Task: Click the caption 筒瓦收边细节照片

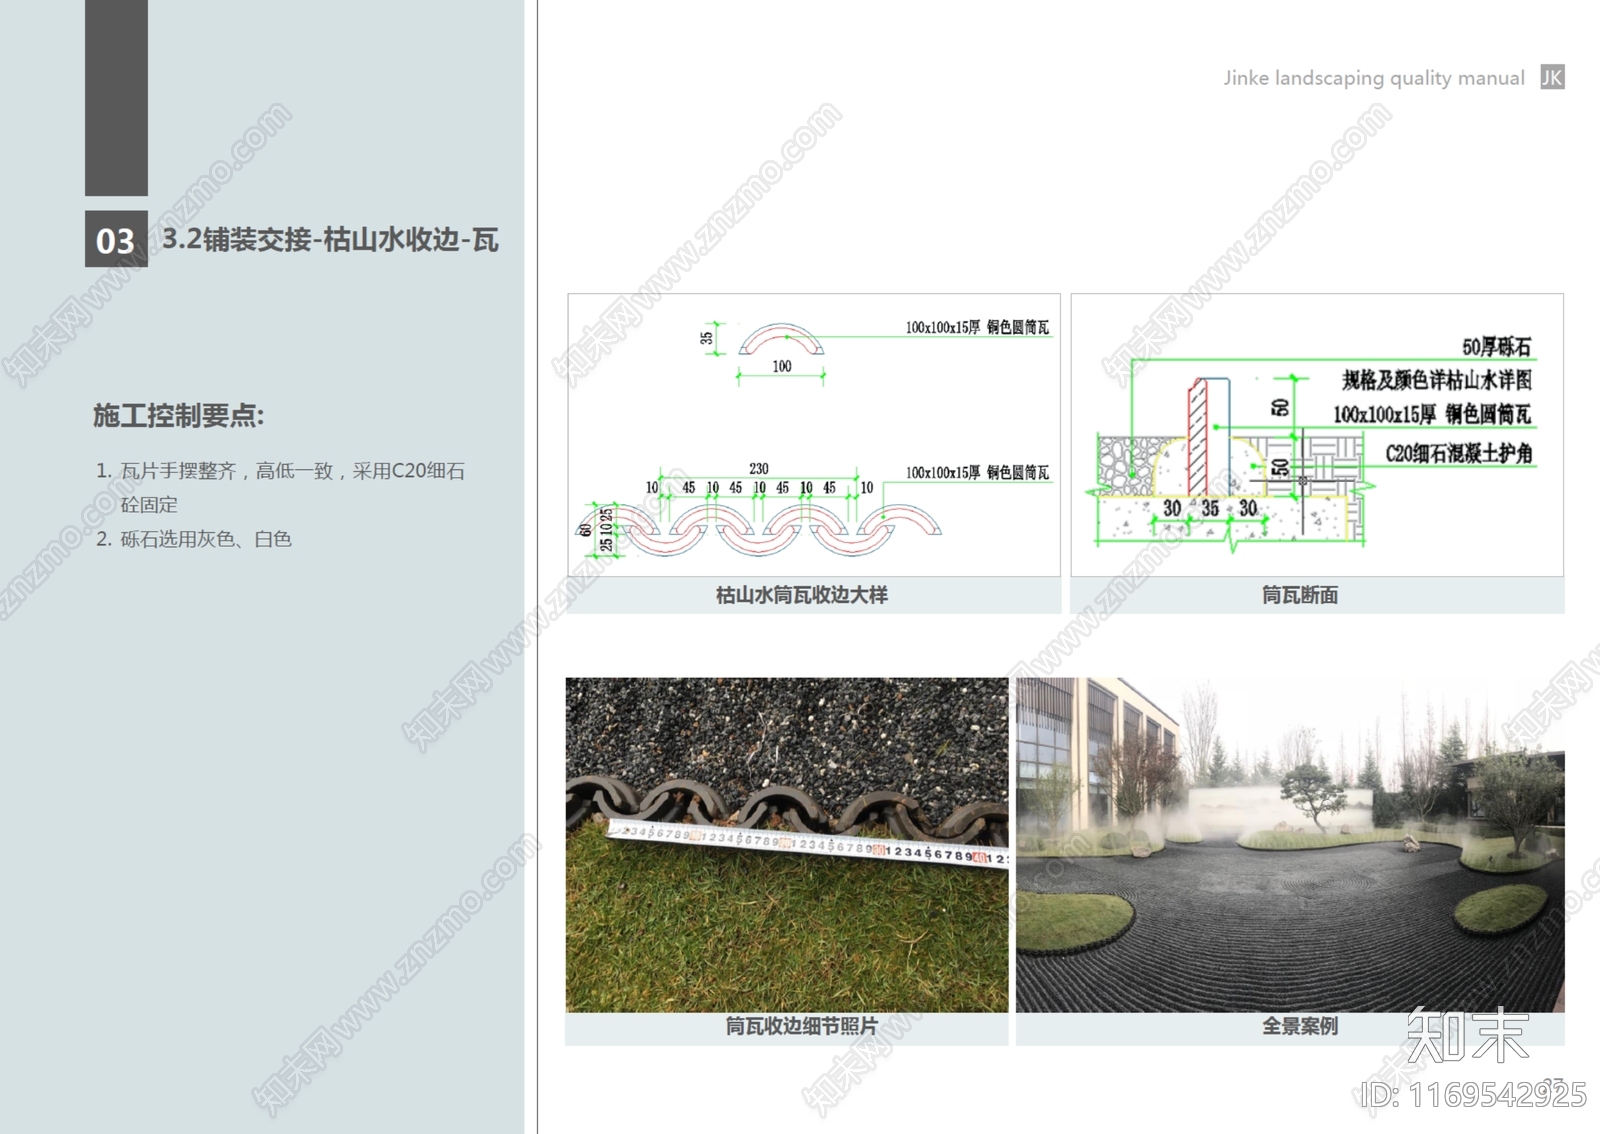Action: point(802,1026)
